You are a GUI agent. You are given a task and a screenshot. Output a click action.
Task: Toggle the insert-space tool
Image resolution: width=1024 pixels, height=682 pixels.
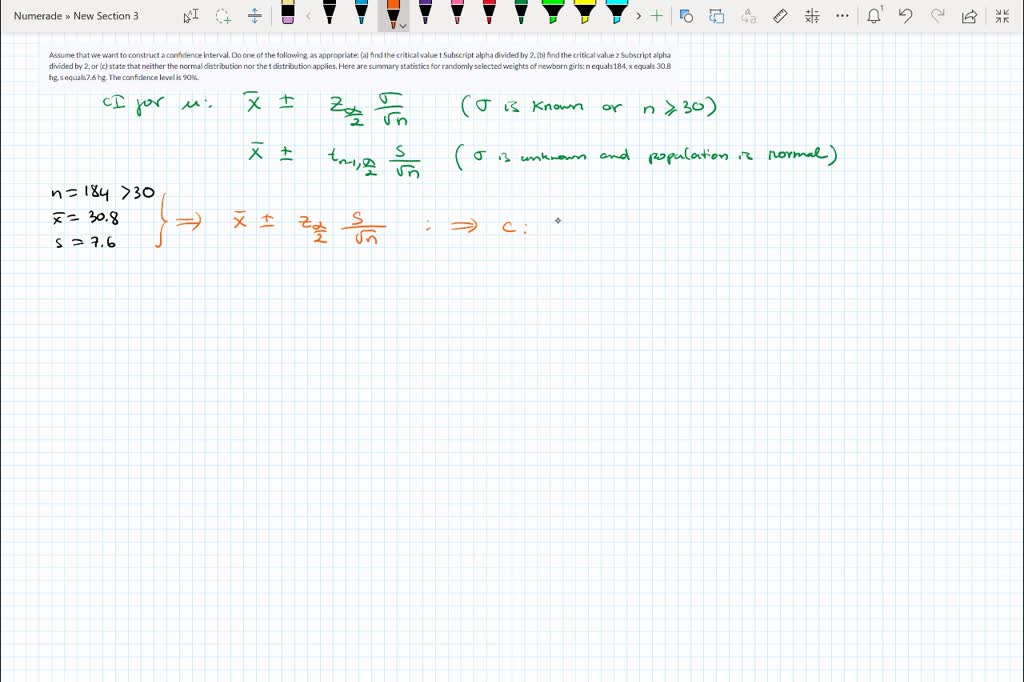coord(255,15)
